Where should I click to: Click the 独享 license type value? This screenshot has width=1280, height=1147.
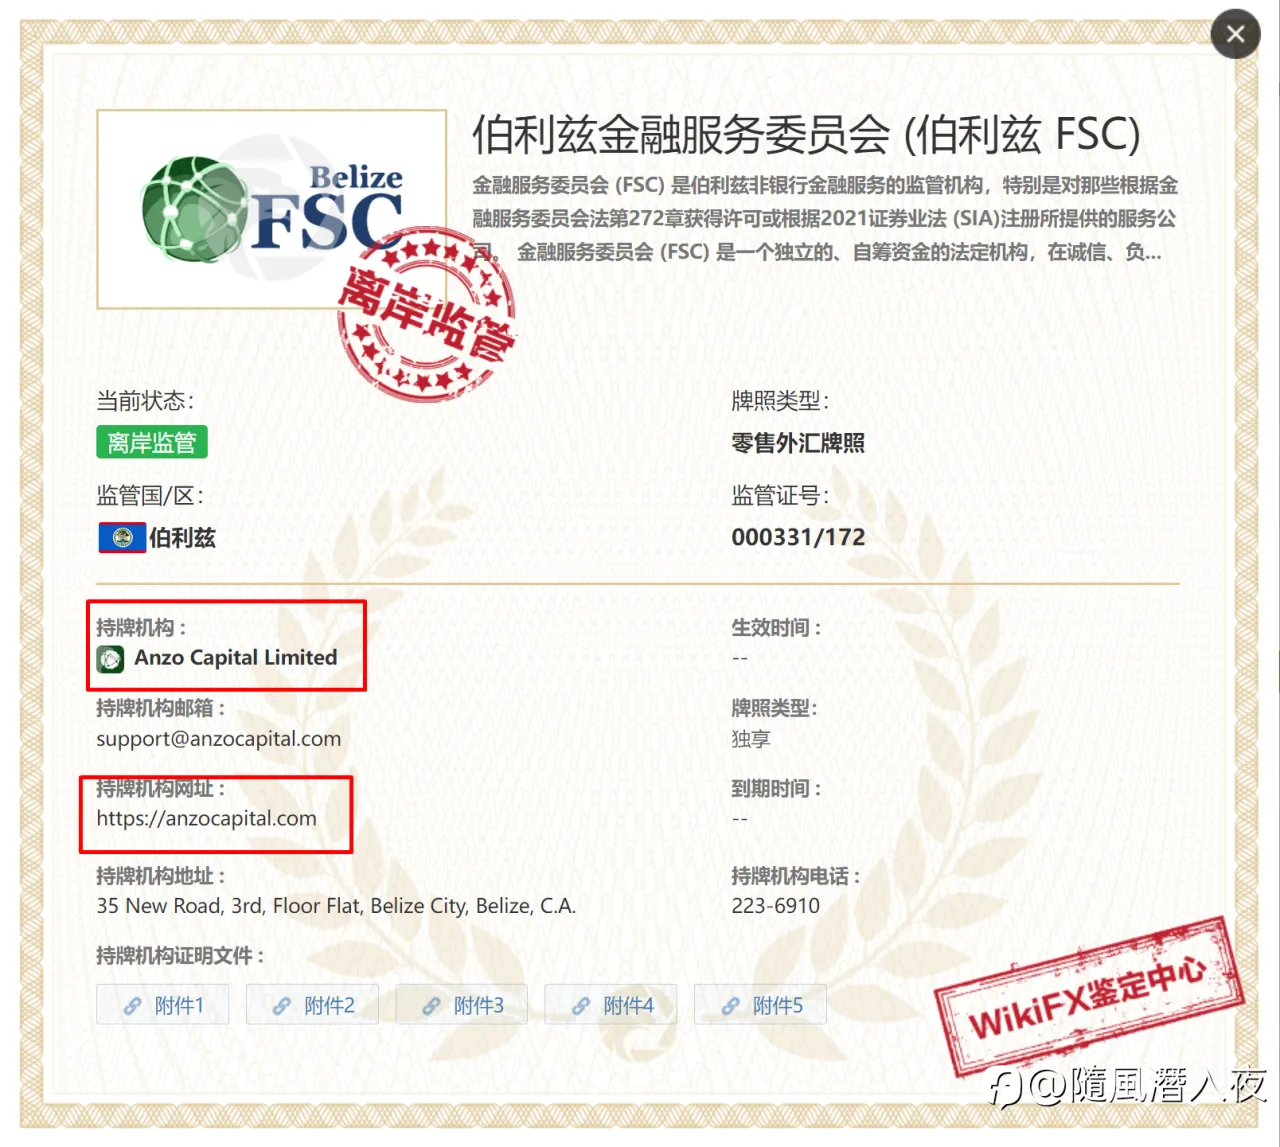(x=751, y=739)
